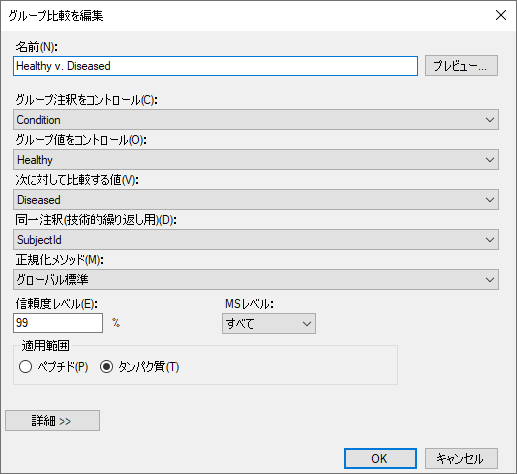Click the chevron arrow on SubjectId combo box
The width and height of the screenshot is (517, 474).
pyautogui.click(x=490, y=240)
